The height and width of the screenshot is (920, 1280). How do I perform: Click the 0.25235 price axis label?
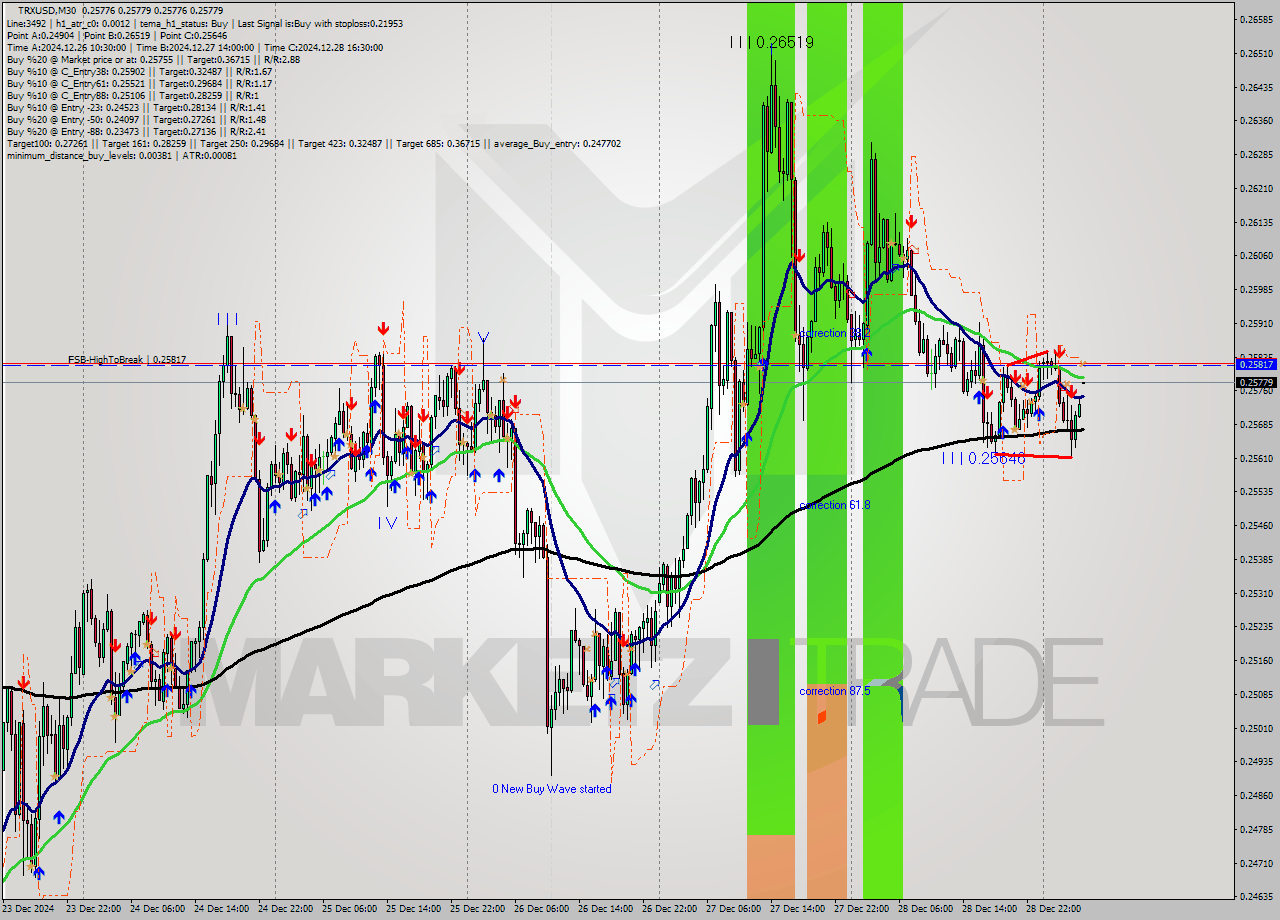pyautogui.click(x=1257, y=626)
